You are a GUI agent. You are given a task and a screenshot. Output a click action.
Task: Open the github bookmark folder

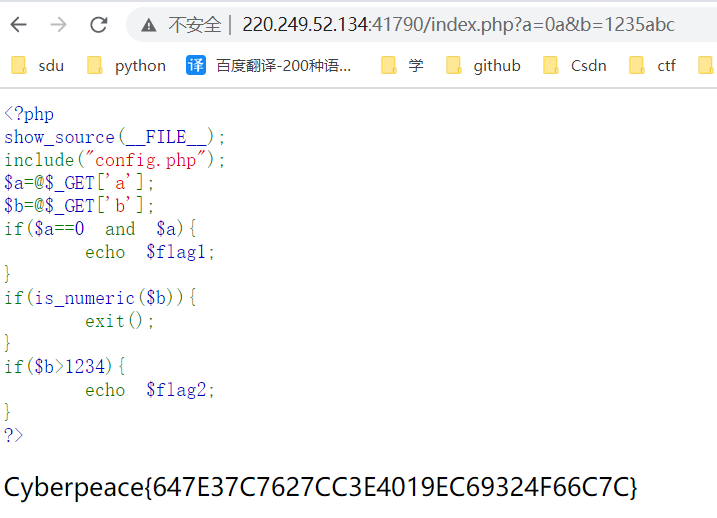[x=483, y=65]
